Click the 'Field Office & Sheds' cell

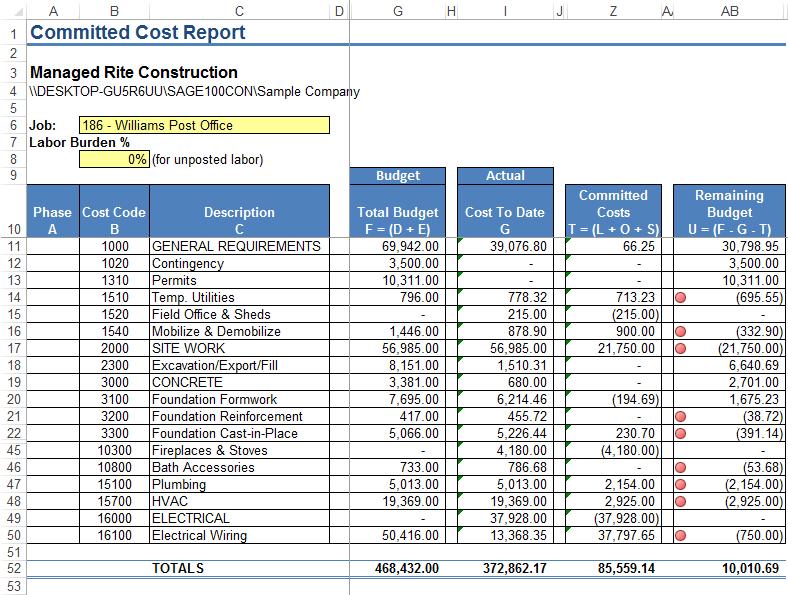[239, 315]
